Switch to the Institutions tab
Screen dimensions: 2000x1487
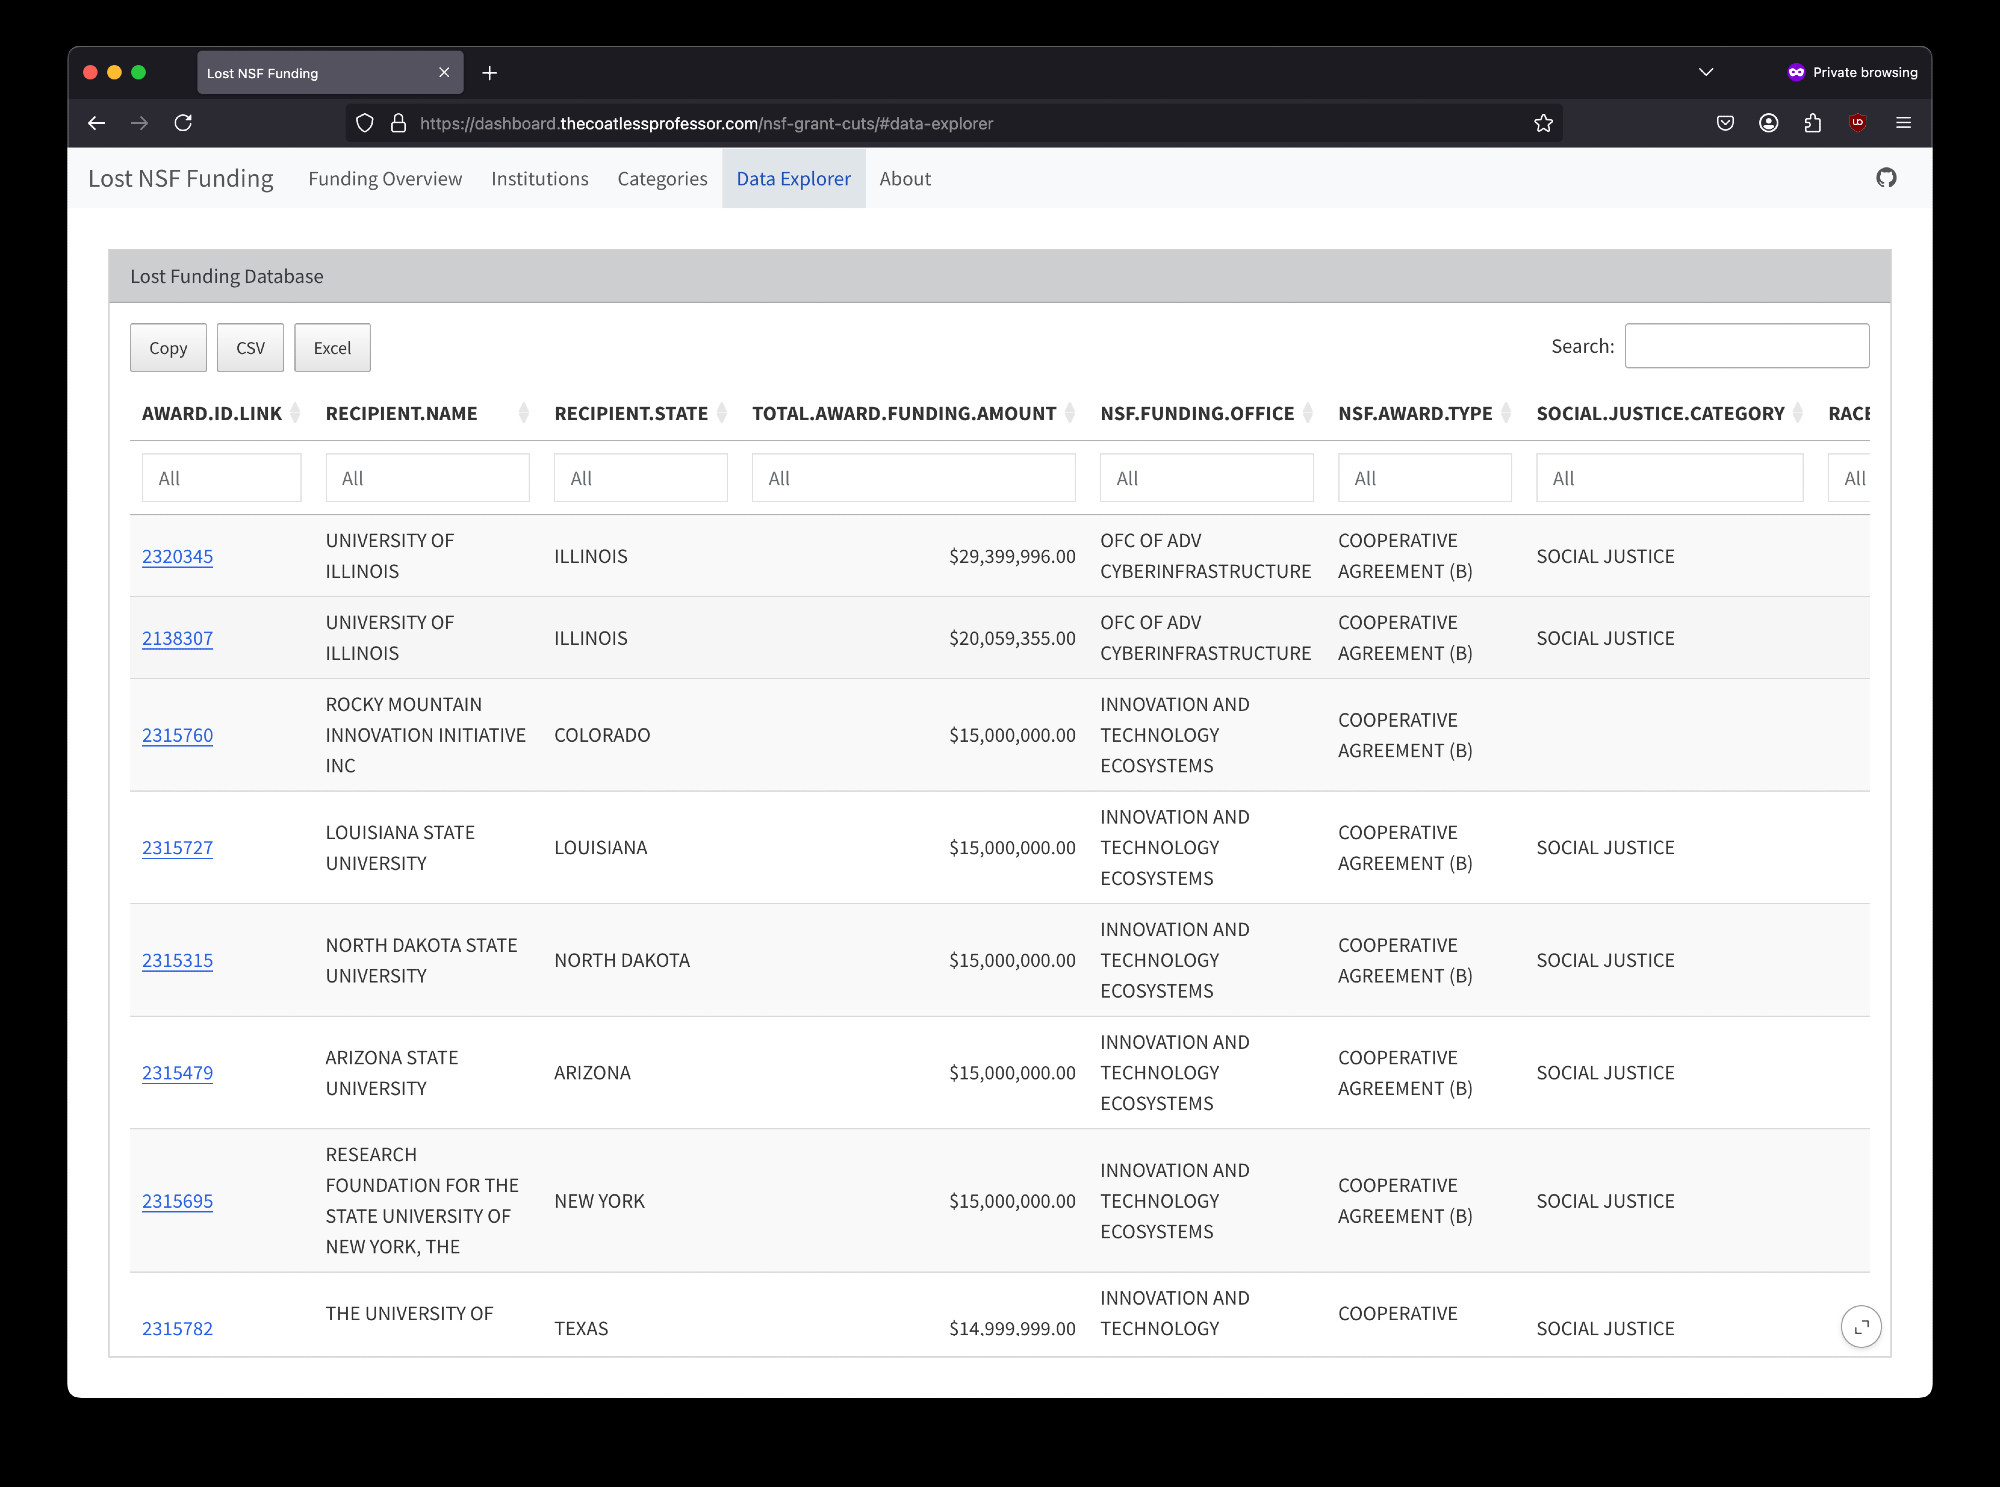click(540, 179)
